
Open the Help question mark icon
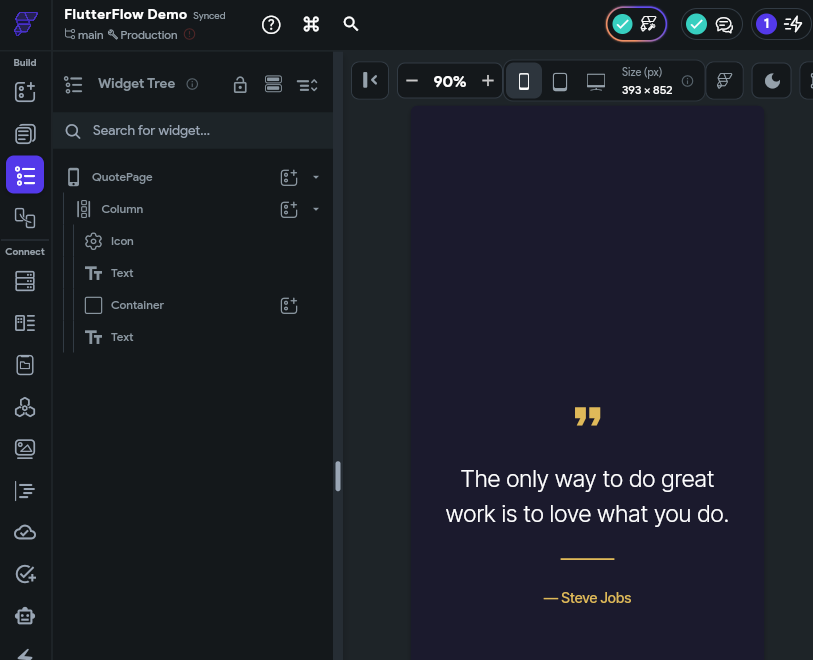click(x=271, y=24)
